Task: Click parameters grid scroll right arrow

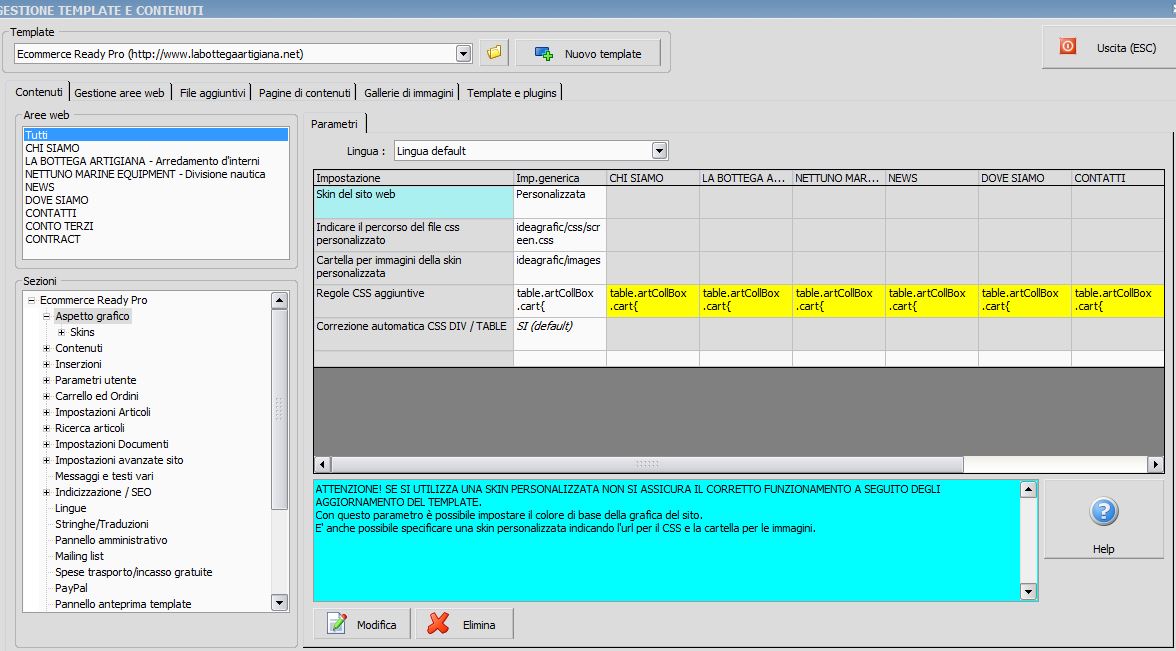Action: click(1156, 465)
